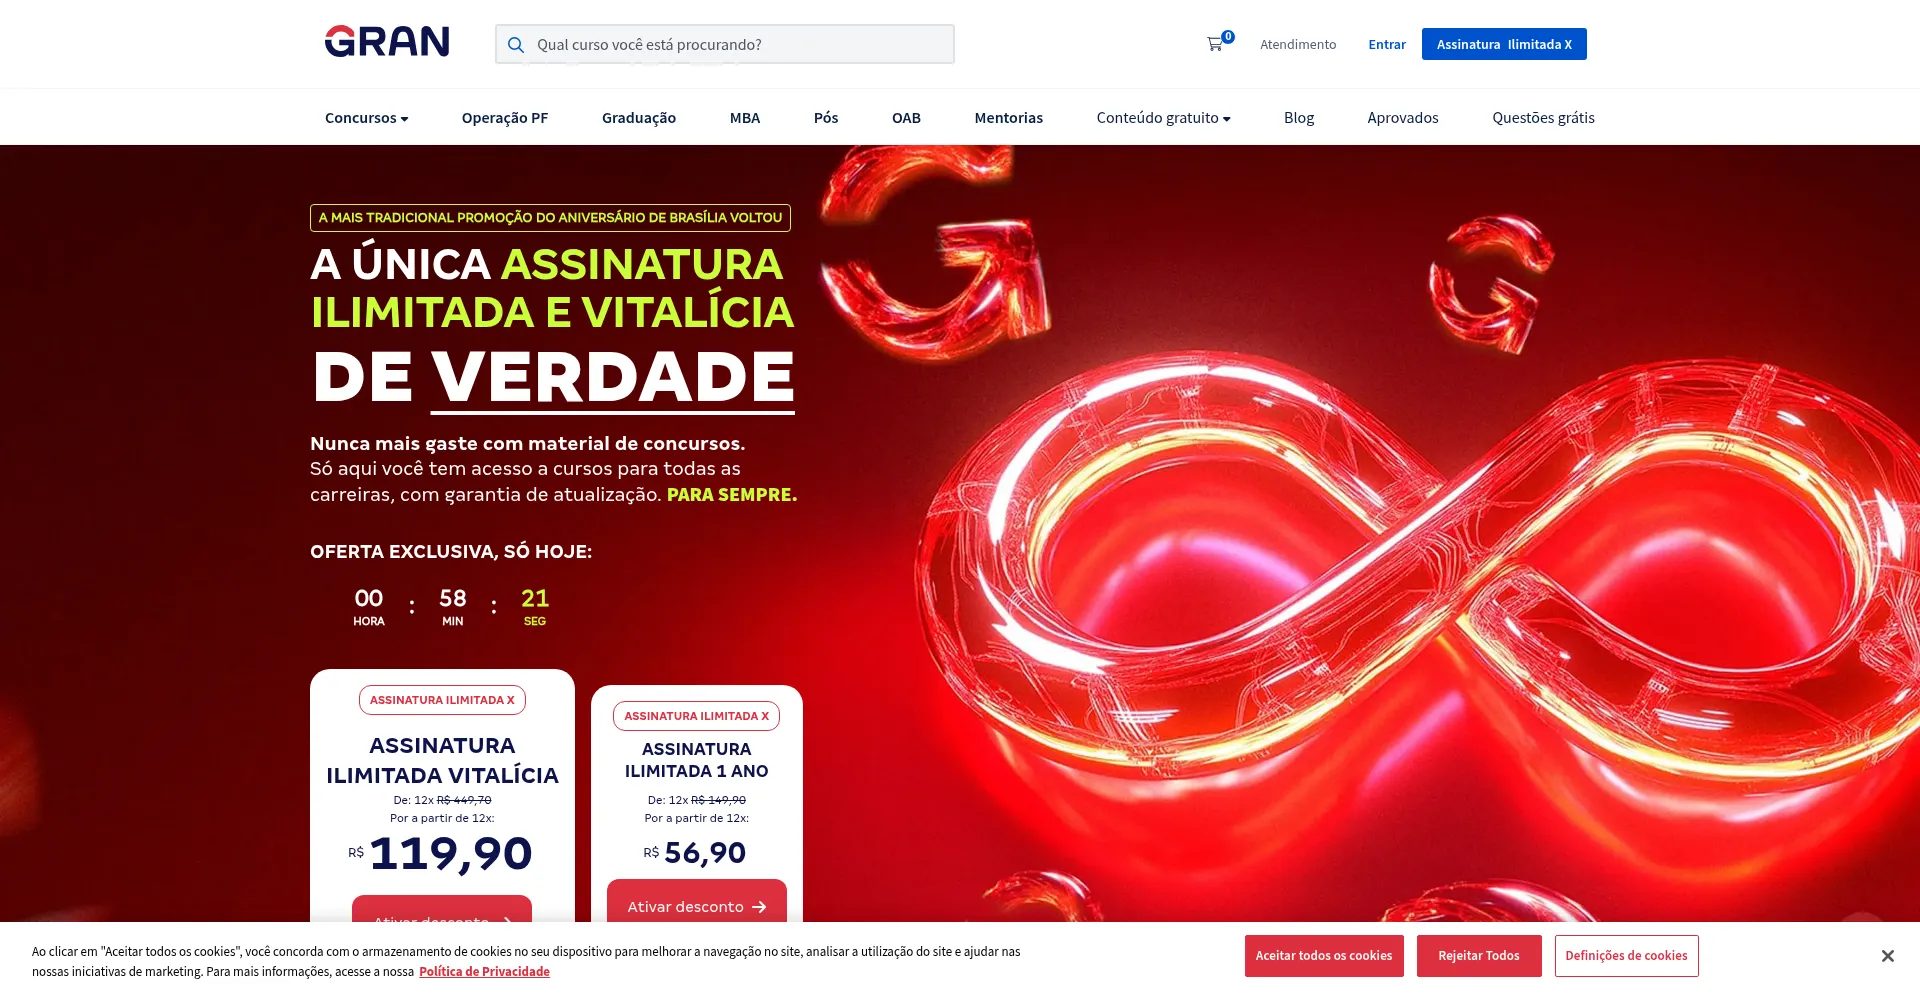
Task: Focus the course search field
Action: click(x=725, y=44)
